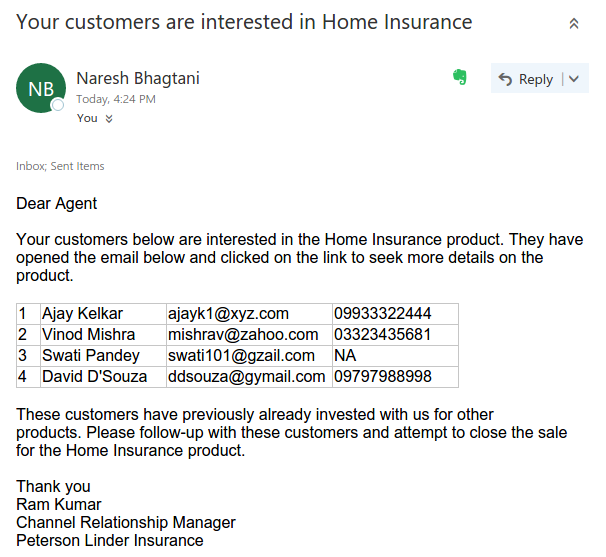Click phone number 09797988998
Image resolution: width=606 pixels, height=557 pixels.
[x=383, y=376]
